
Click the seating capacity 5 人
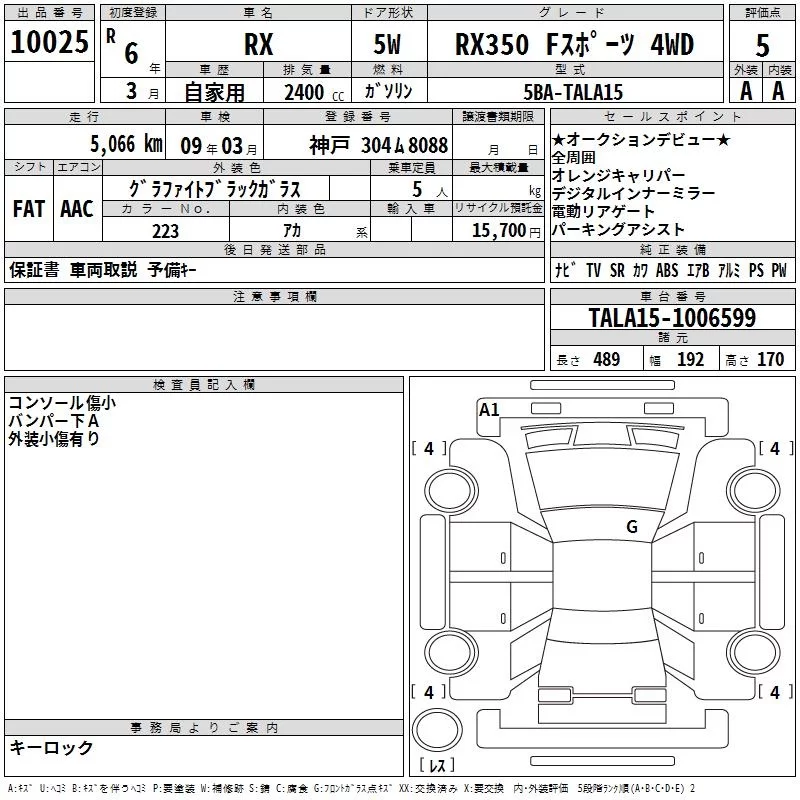(x=430, y=189)
